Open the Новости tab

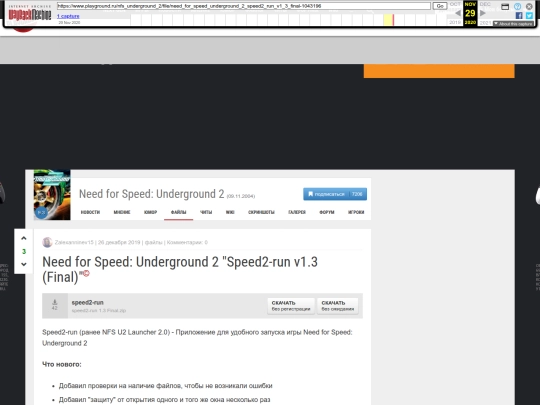pos(90,212)
